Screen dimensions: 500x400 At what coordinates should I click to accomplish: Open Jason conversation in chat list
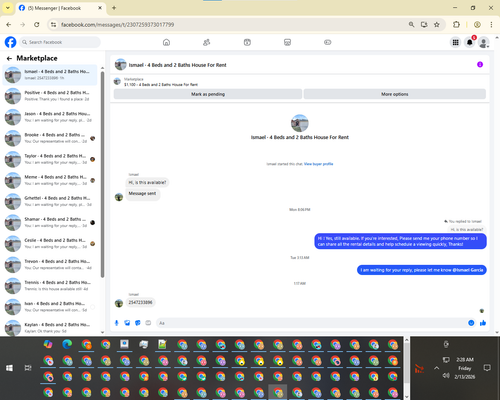(50, 117)
